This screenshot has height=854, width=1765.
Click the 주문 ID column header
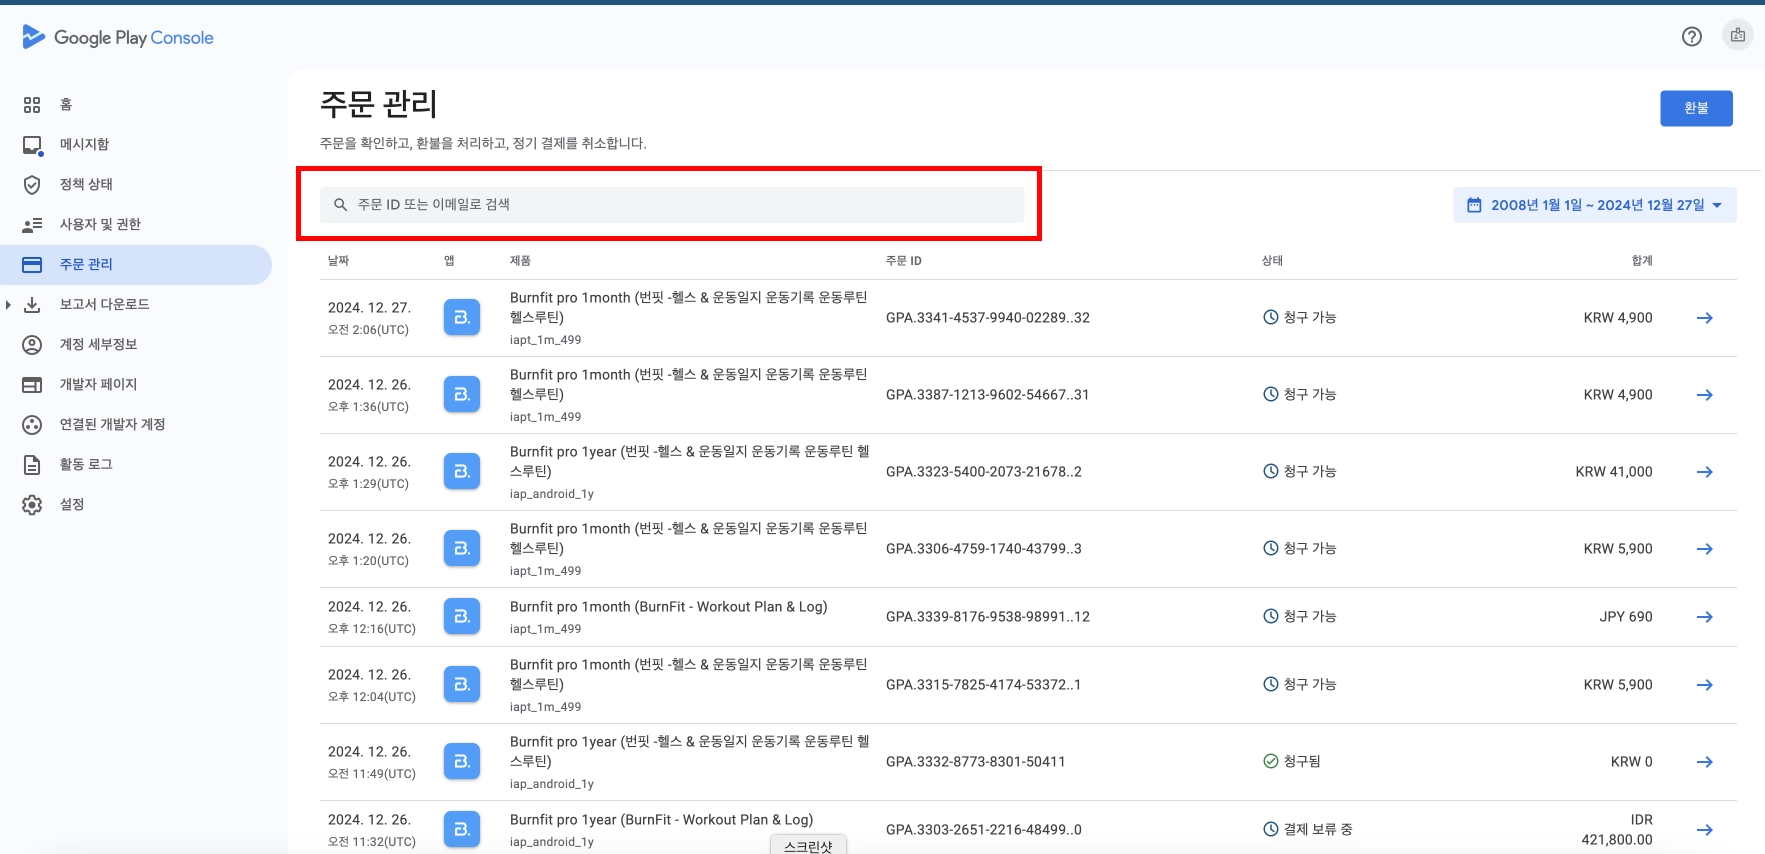(904, 261)
